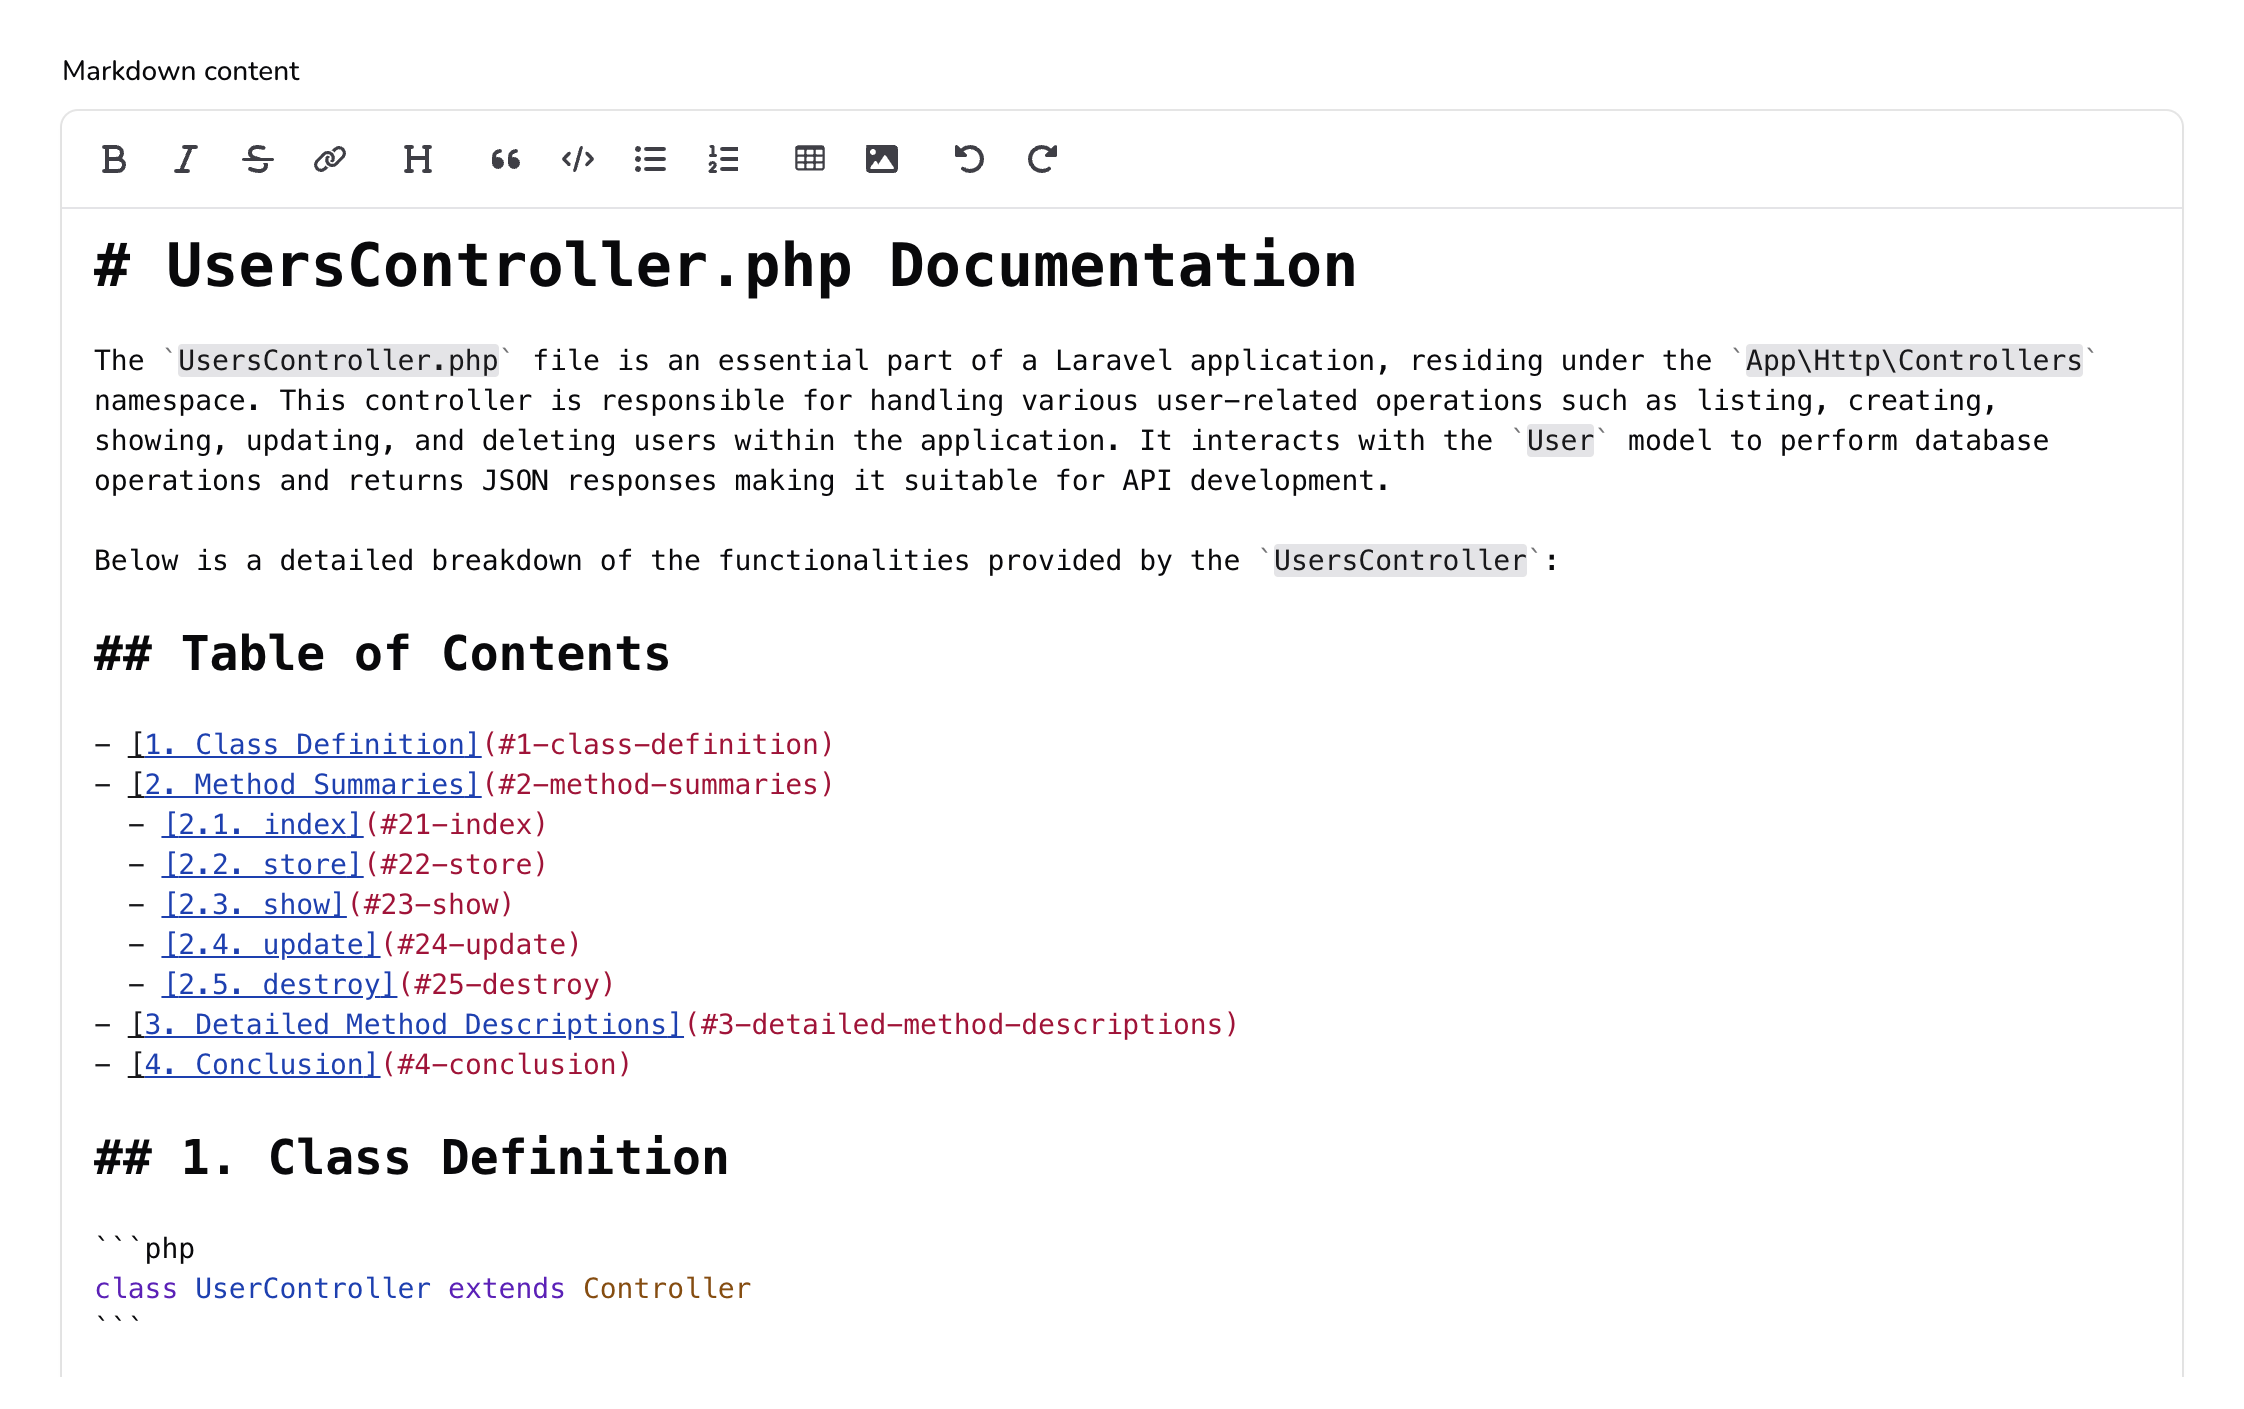Click the 'UsersController.php' inline code
The height and width of the screenshot is (1409, 2244).
[x=338, y=361]
